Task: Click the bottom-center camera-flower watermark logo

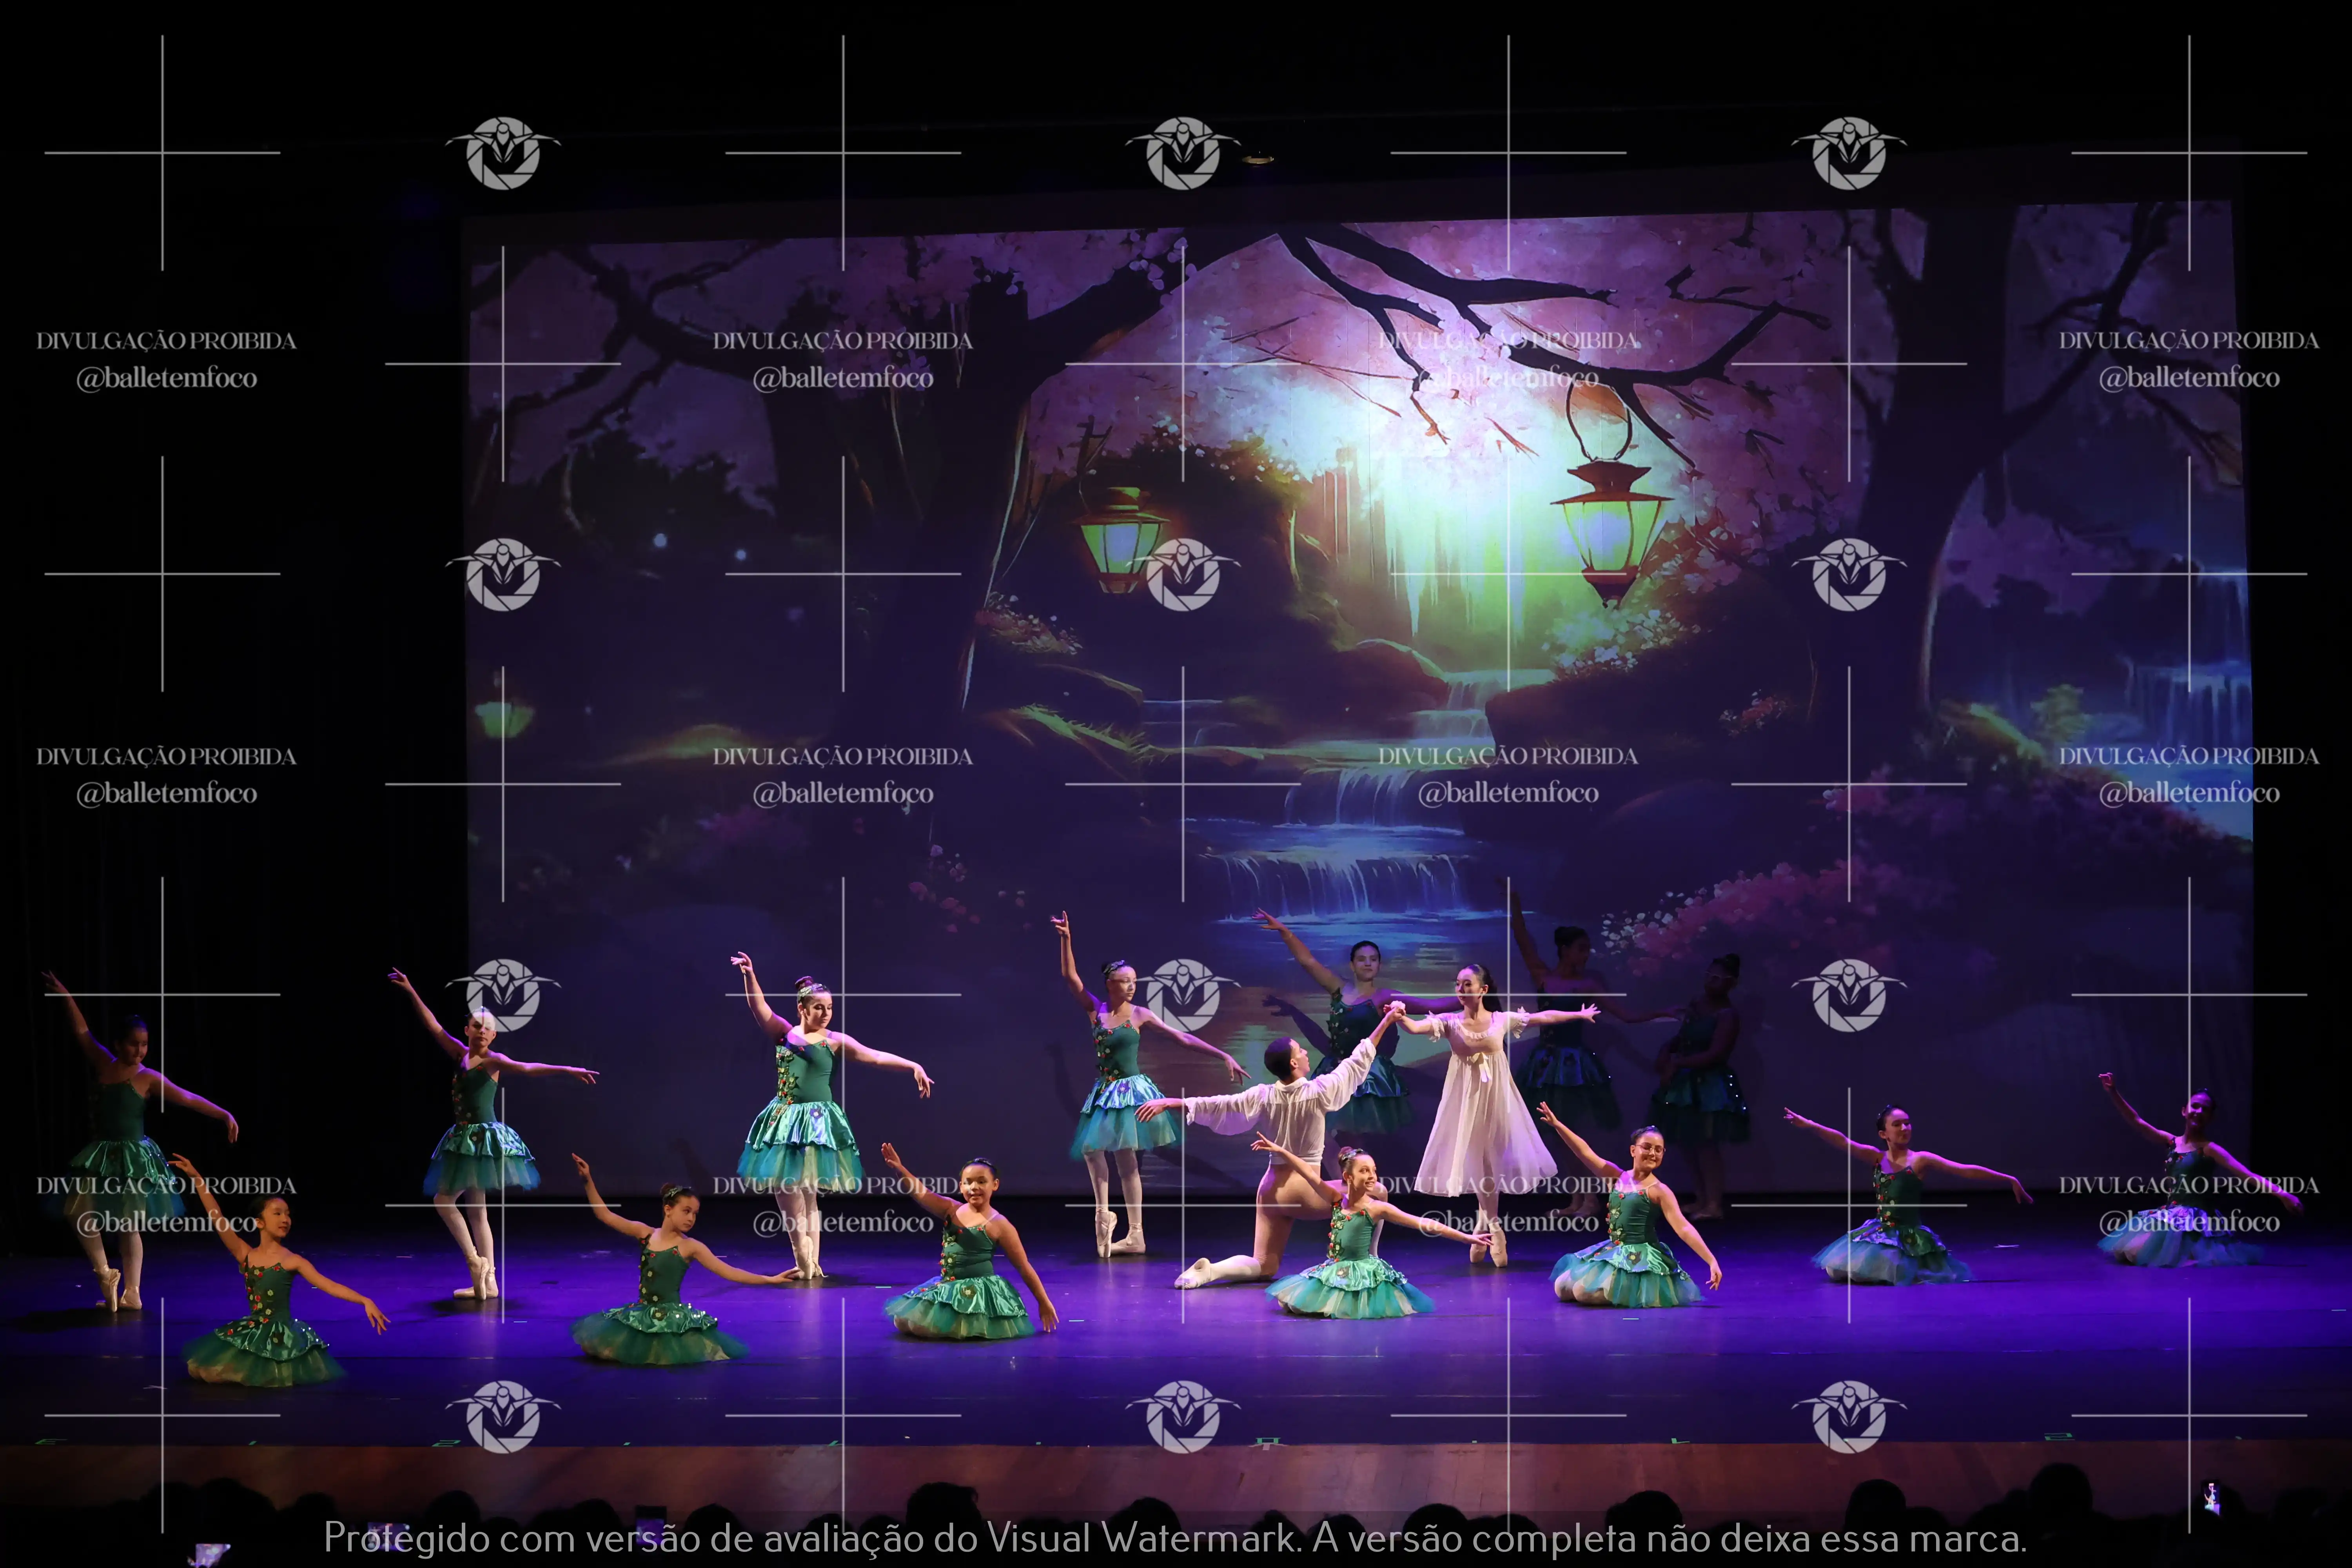Action: (1183, 1416)
